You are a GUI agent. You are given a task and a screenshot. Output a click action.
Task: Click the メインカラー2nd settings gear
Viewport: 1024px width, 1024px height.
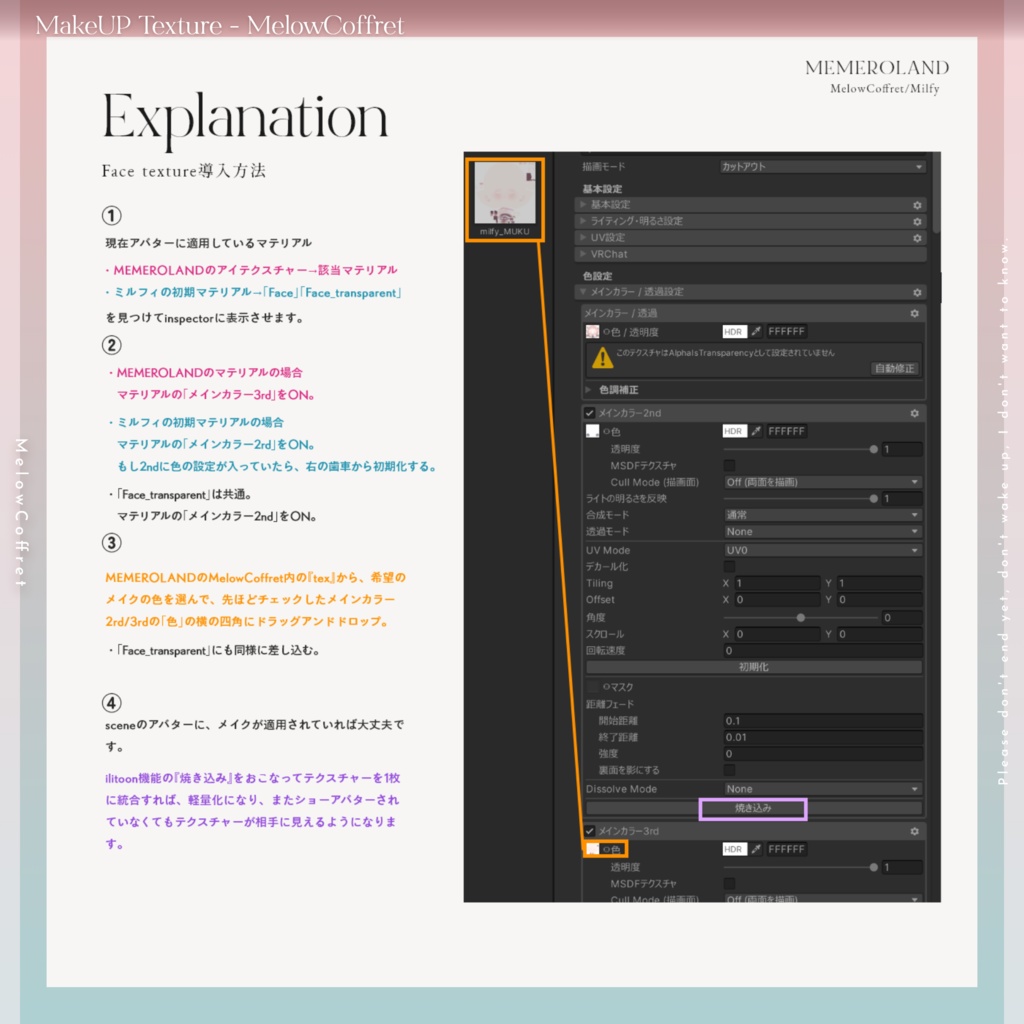click(913, 411)
